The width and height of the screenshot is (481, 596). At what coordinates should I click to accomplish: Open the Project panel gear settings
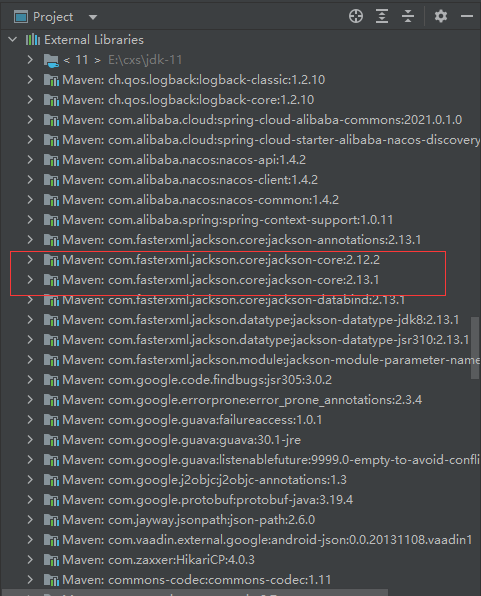[441, 16]
